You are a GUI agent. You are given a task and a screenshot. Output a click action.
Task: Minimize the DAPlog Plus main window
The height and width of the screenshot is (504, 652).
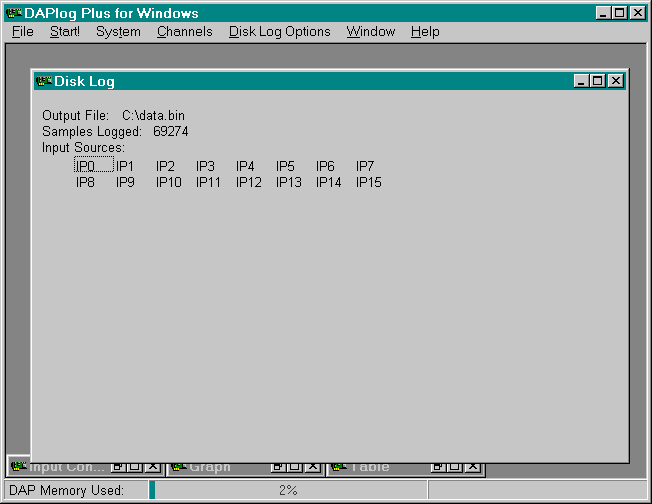pyautogui.click(x=603, y=13)
